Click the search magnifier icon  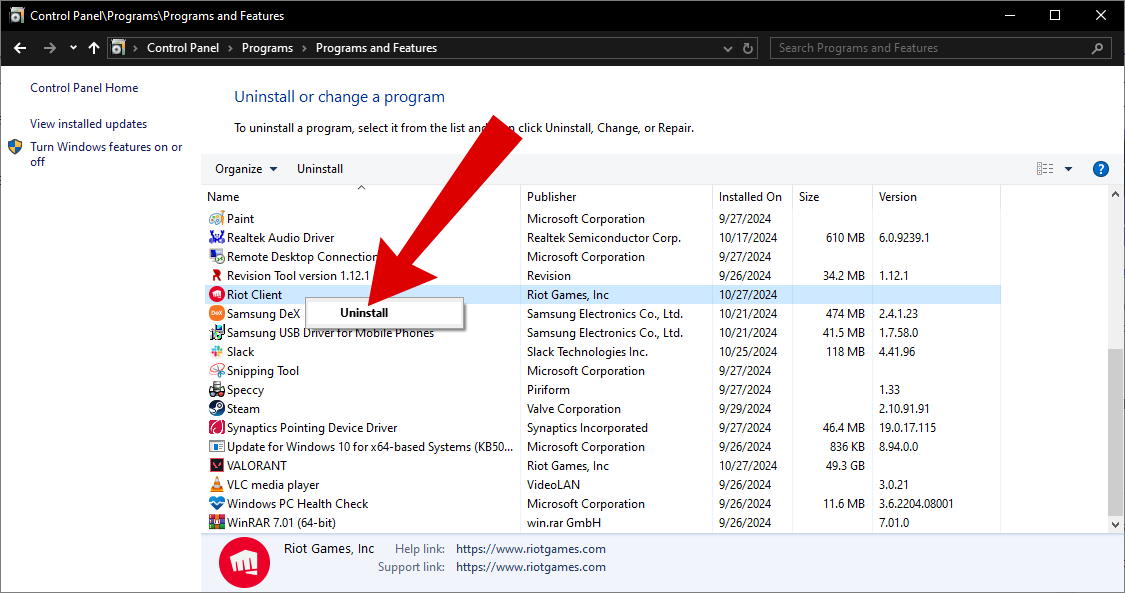point(1097,48)
